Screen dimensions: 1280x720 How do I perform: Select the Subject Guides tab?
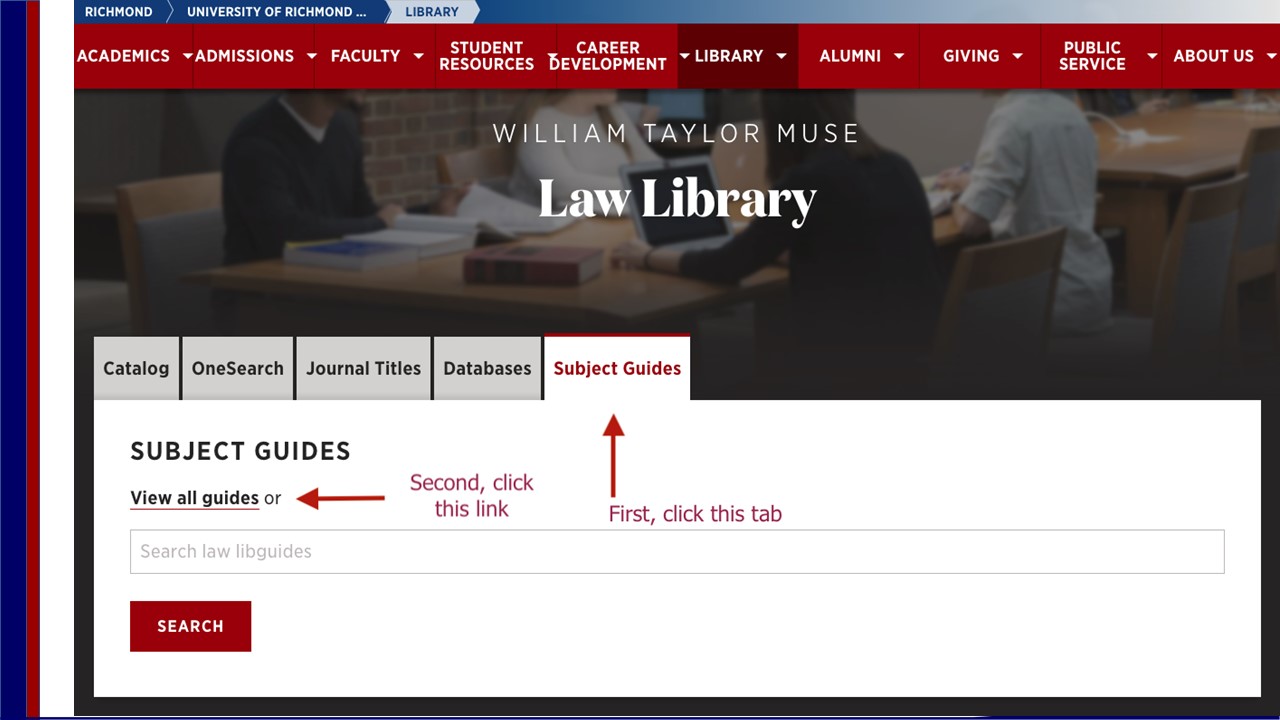(617, 368)
